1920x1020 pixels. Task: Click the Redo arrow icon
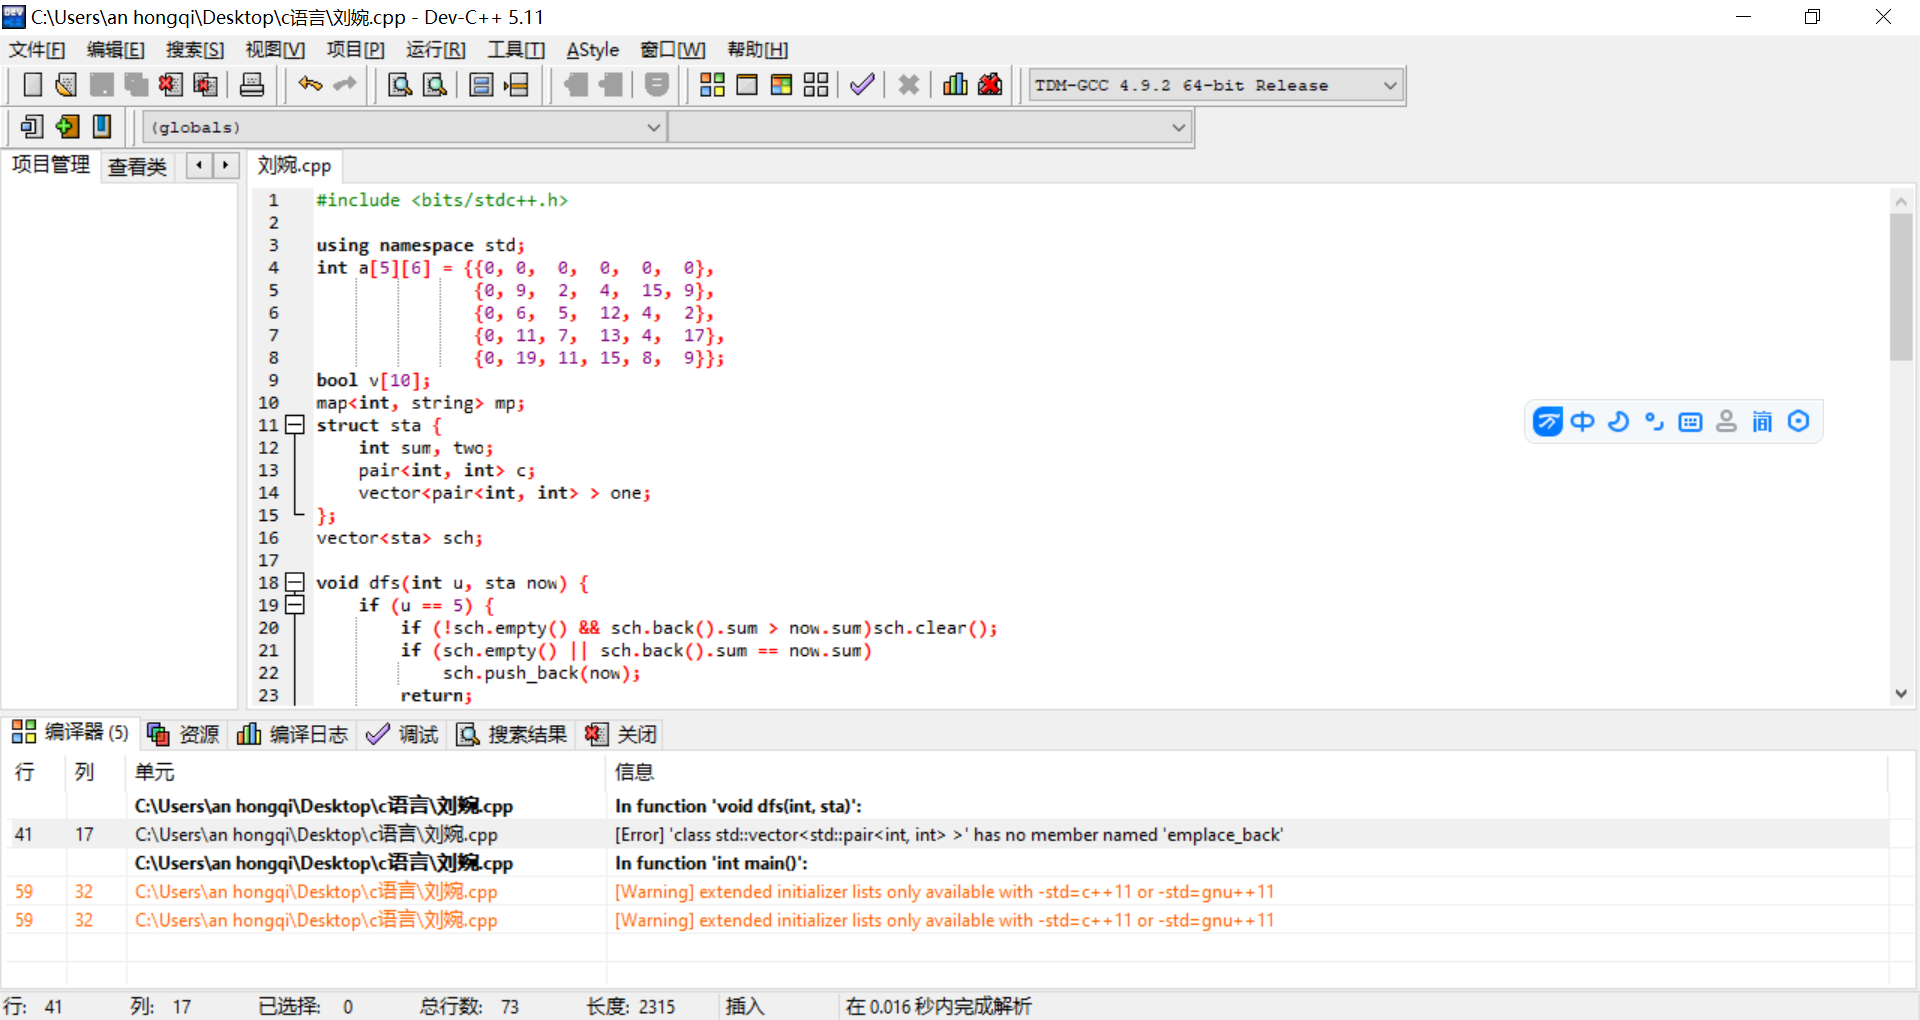pyautogui.click(x=345, y=85)
